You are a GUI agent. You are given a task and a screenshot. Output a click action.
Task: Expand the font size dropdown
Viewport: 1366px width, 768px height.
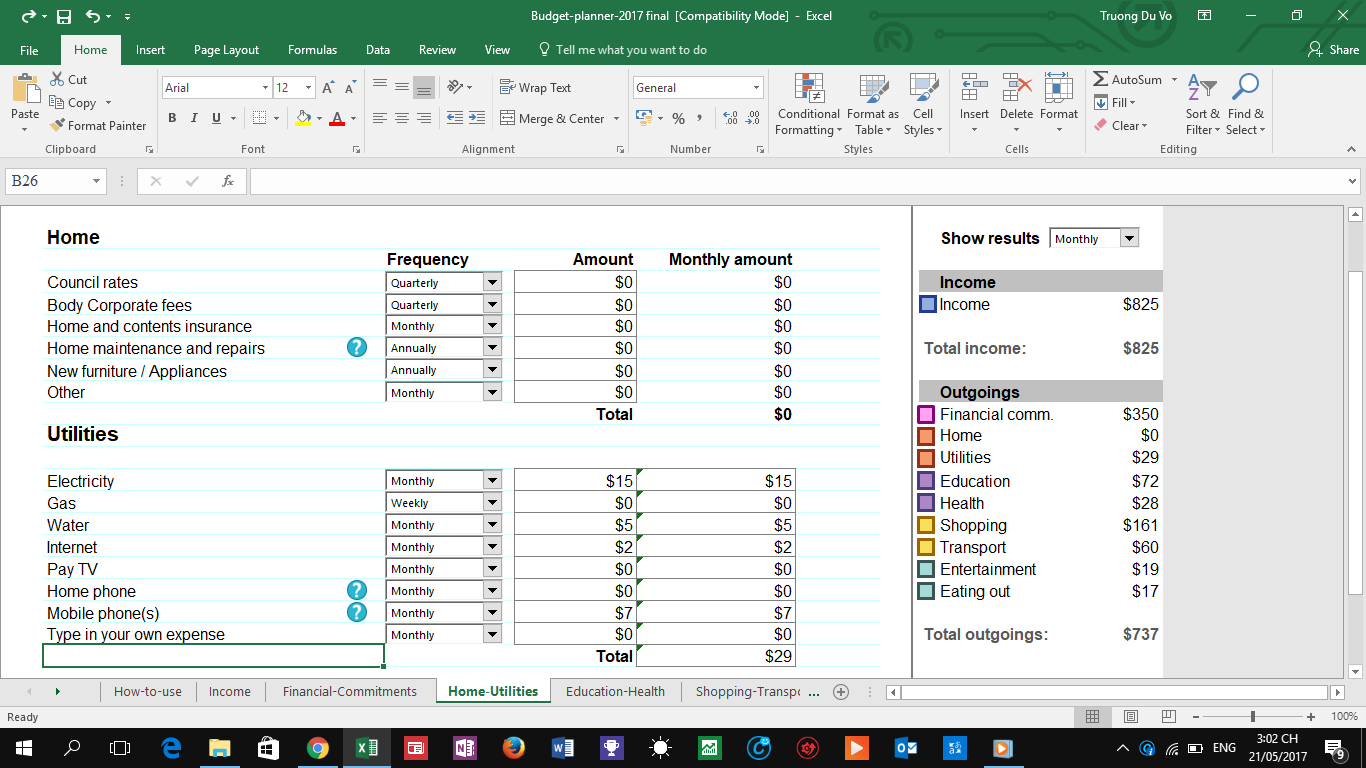(x=308, y=88)
